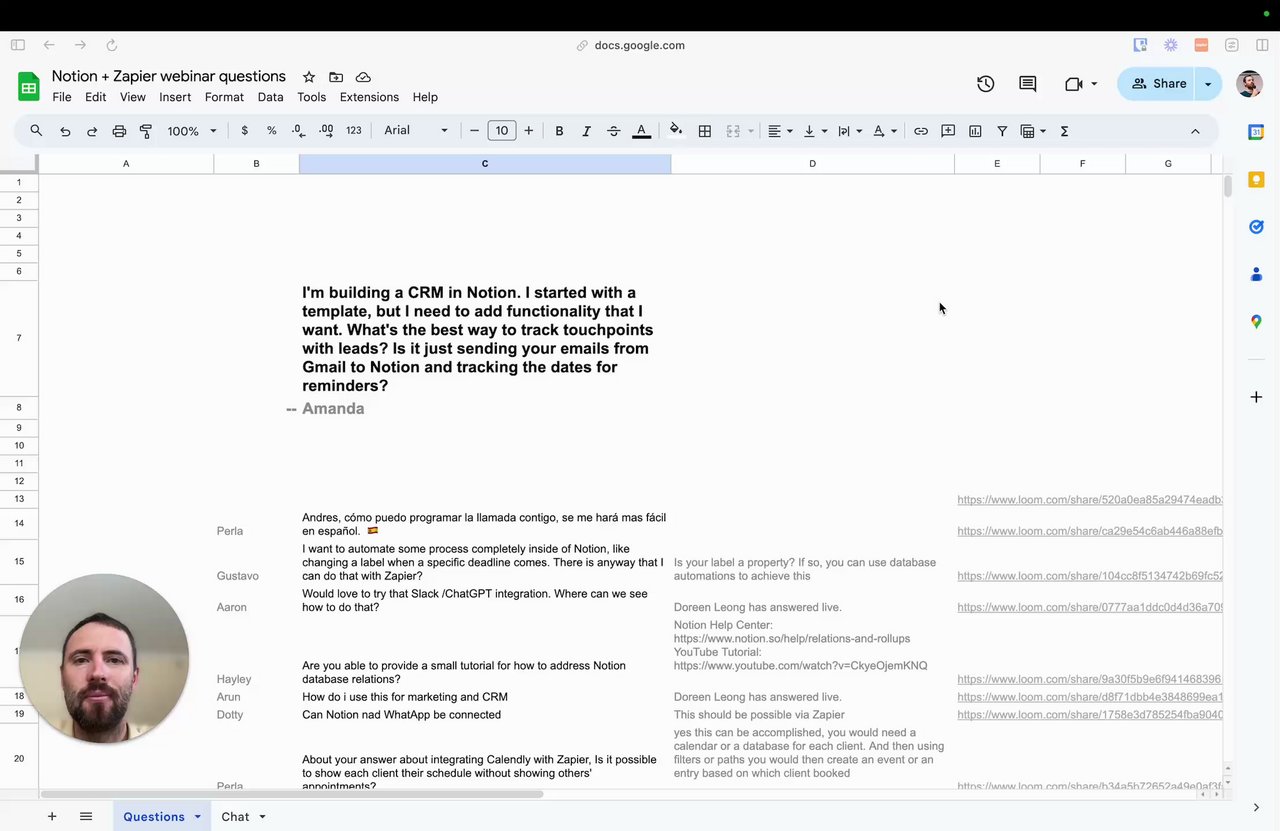The width and height of the screenshot is (1280, 831).
Task: Open loom link in Gustavo's row
Action: tap(1090, 576)
